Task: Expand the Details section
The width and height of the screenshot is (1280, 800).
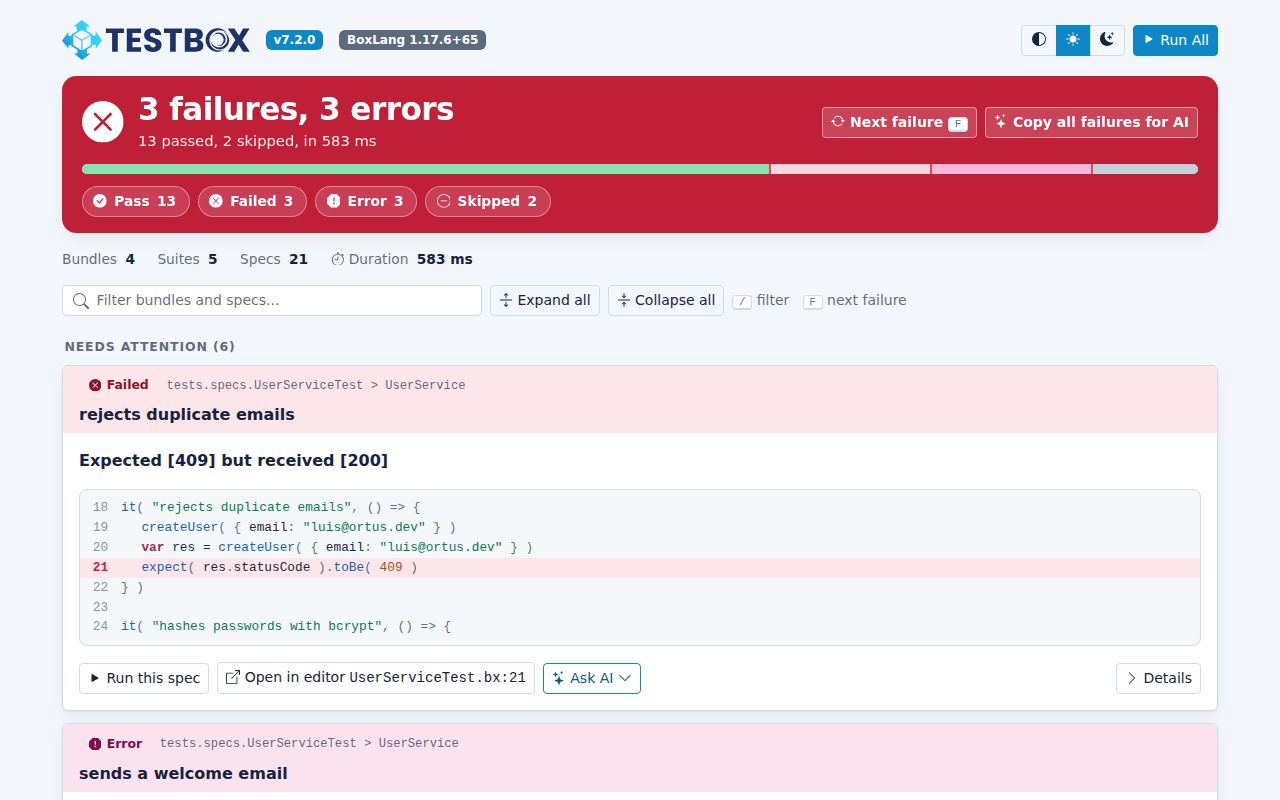Action: pos(1158,678)
